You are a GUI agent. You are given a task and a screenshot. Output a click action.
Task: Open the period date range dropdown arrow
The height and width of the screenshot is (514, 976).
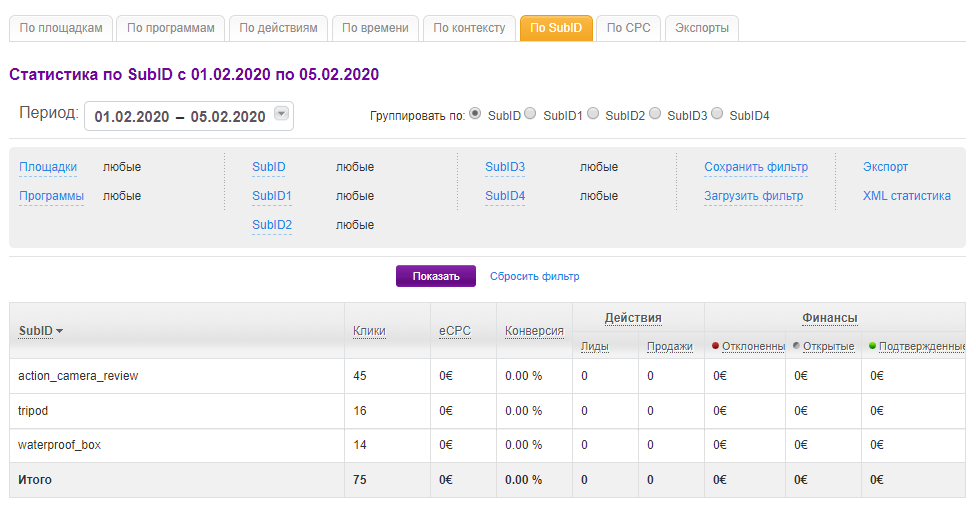coord(281,115)
